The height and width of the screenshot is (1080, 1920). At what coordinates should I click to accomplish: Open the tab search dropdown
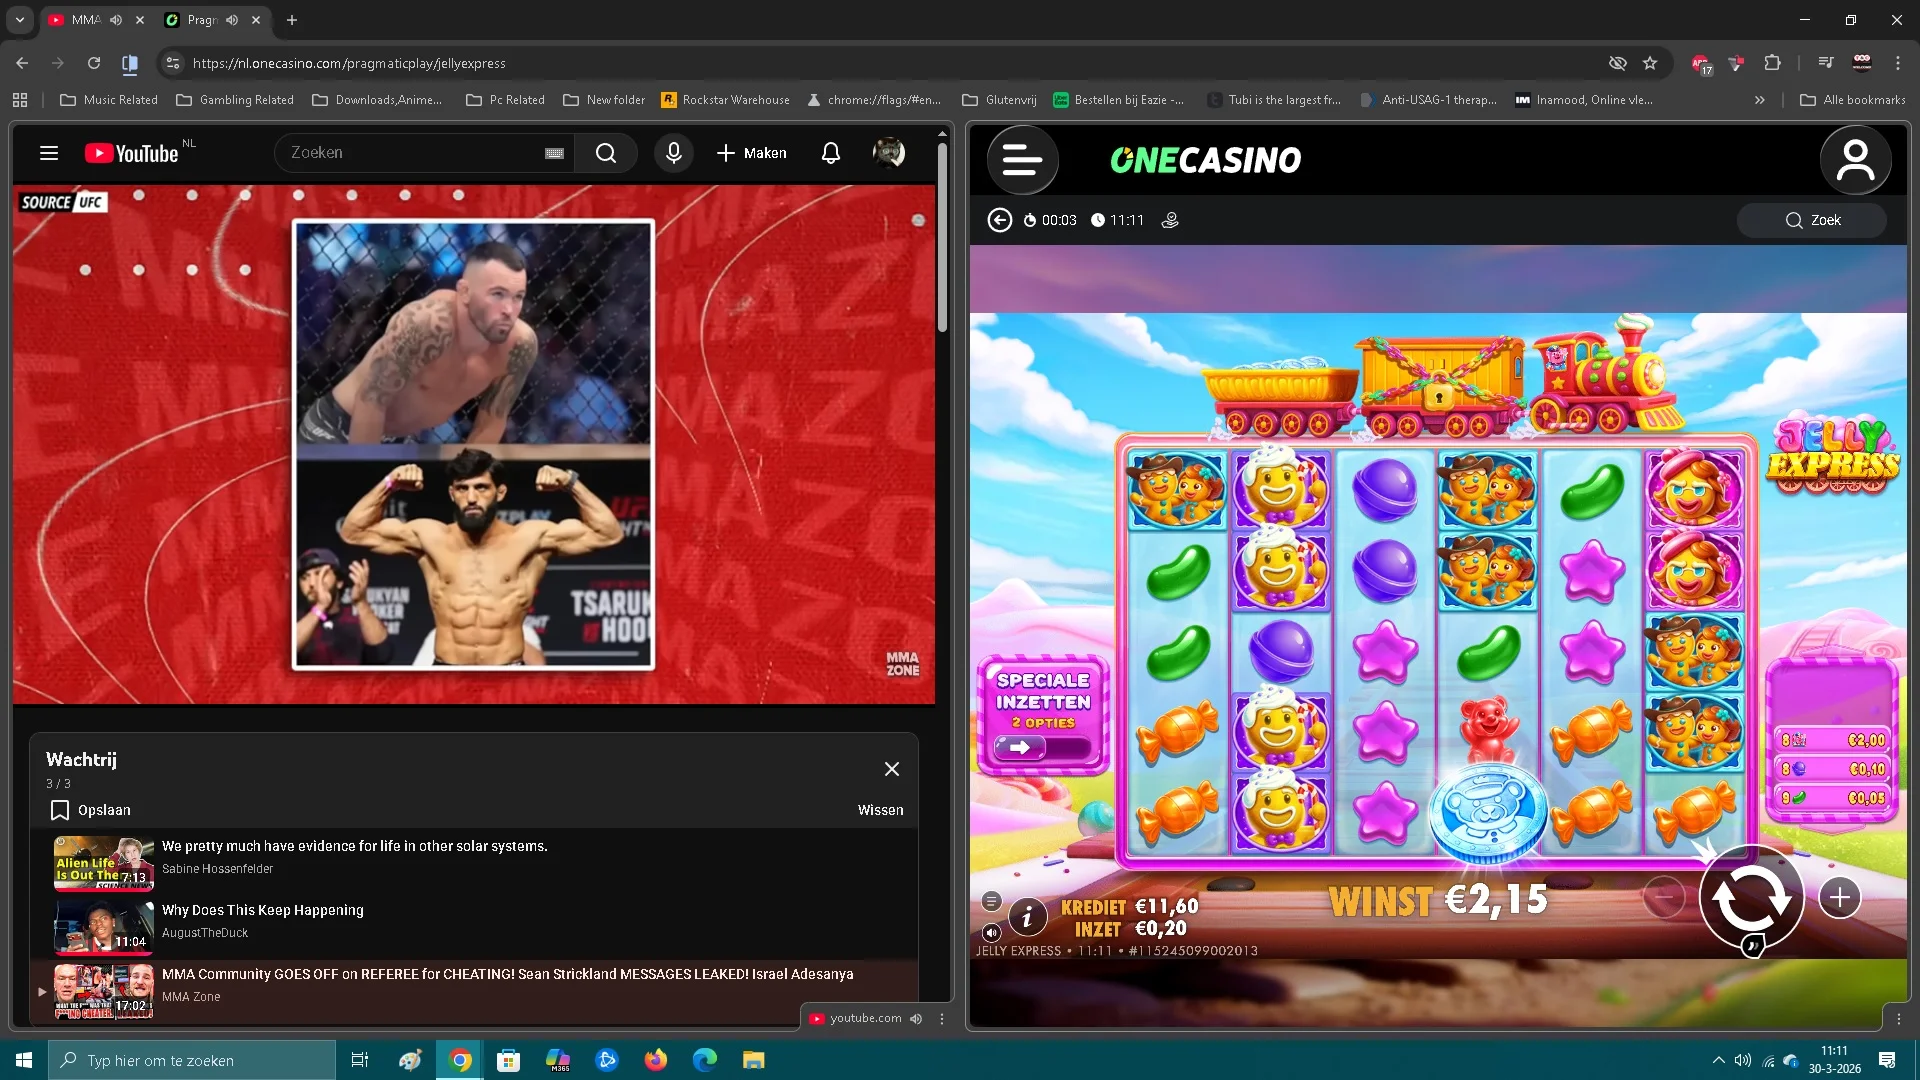pyautogui.click(x=20, y=20)
